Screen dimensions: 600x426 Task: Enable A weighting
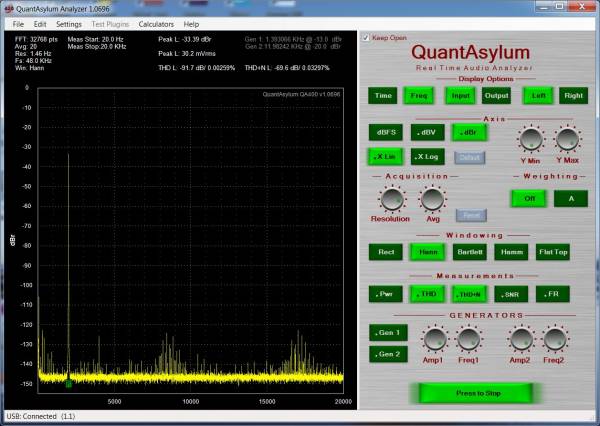(x=571, y=199)
